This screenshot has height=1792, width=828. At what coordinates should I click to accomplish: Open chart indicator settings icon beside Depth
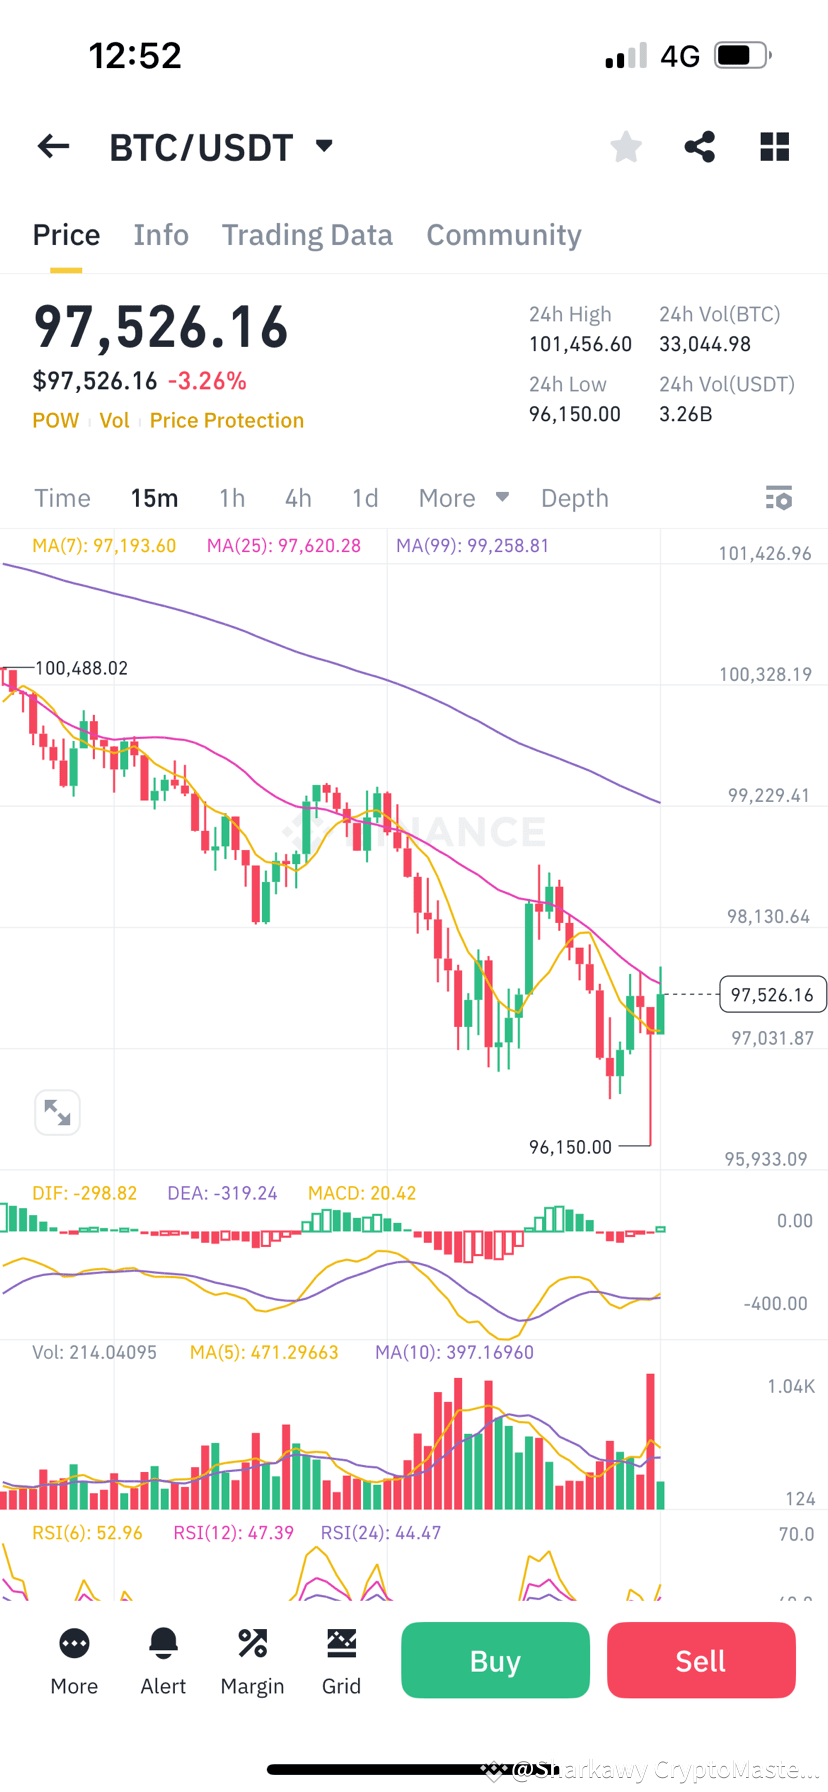[779, 497]
